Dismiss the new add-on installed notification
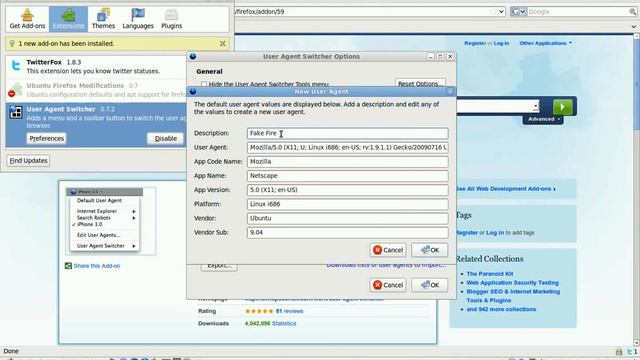 point(222,43)
